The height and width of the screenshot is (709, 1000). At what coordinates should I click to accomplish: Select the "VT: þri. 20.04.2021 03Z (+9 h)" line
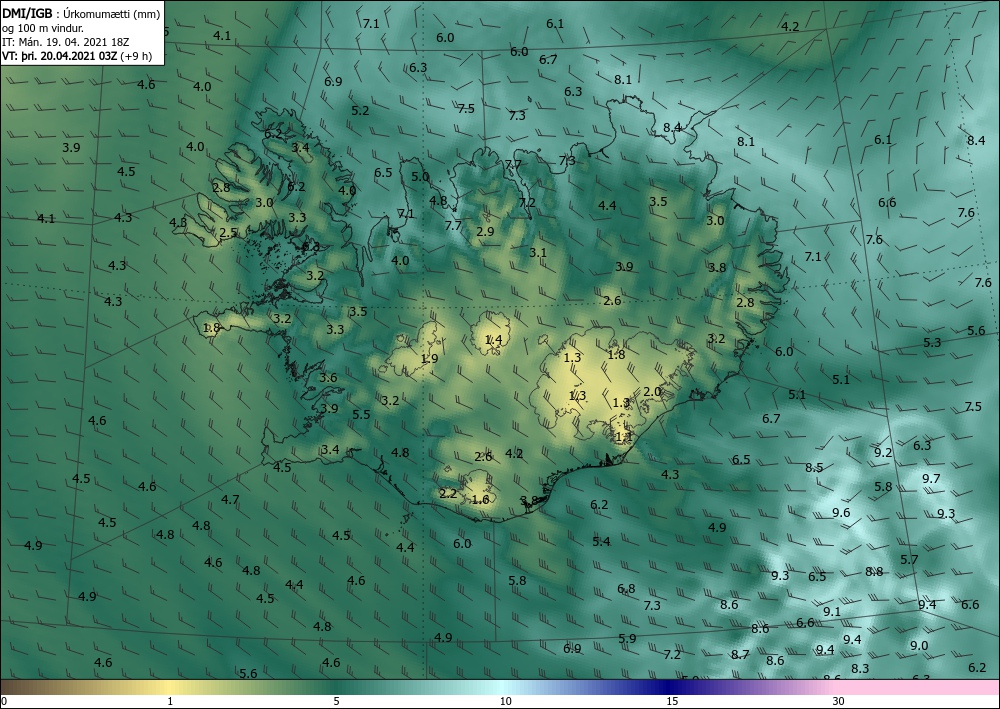[x=77, y=55]
